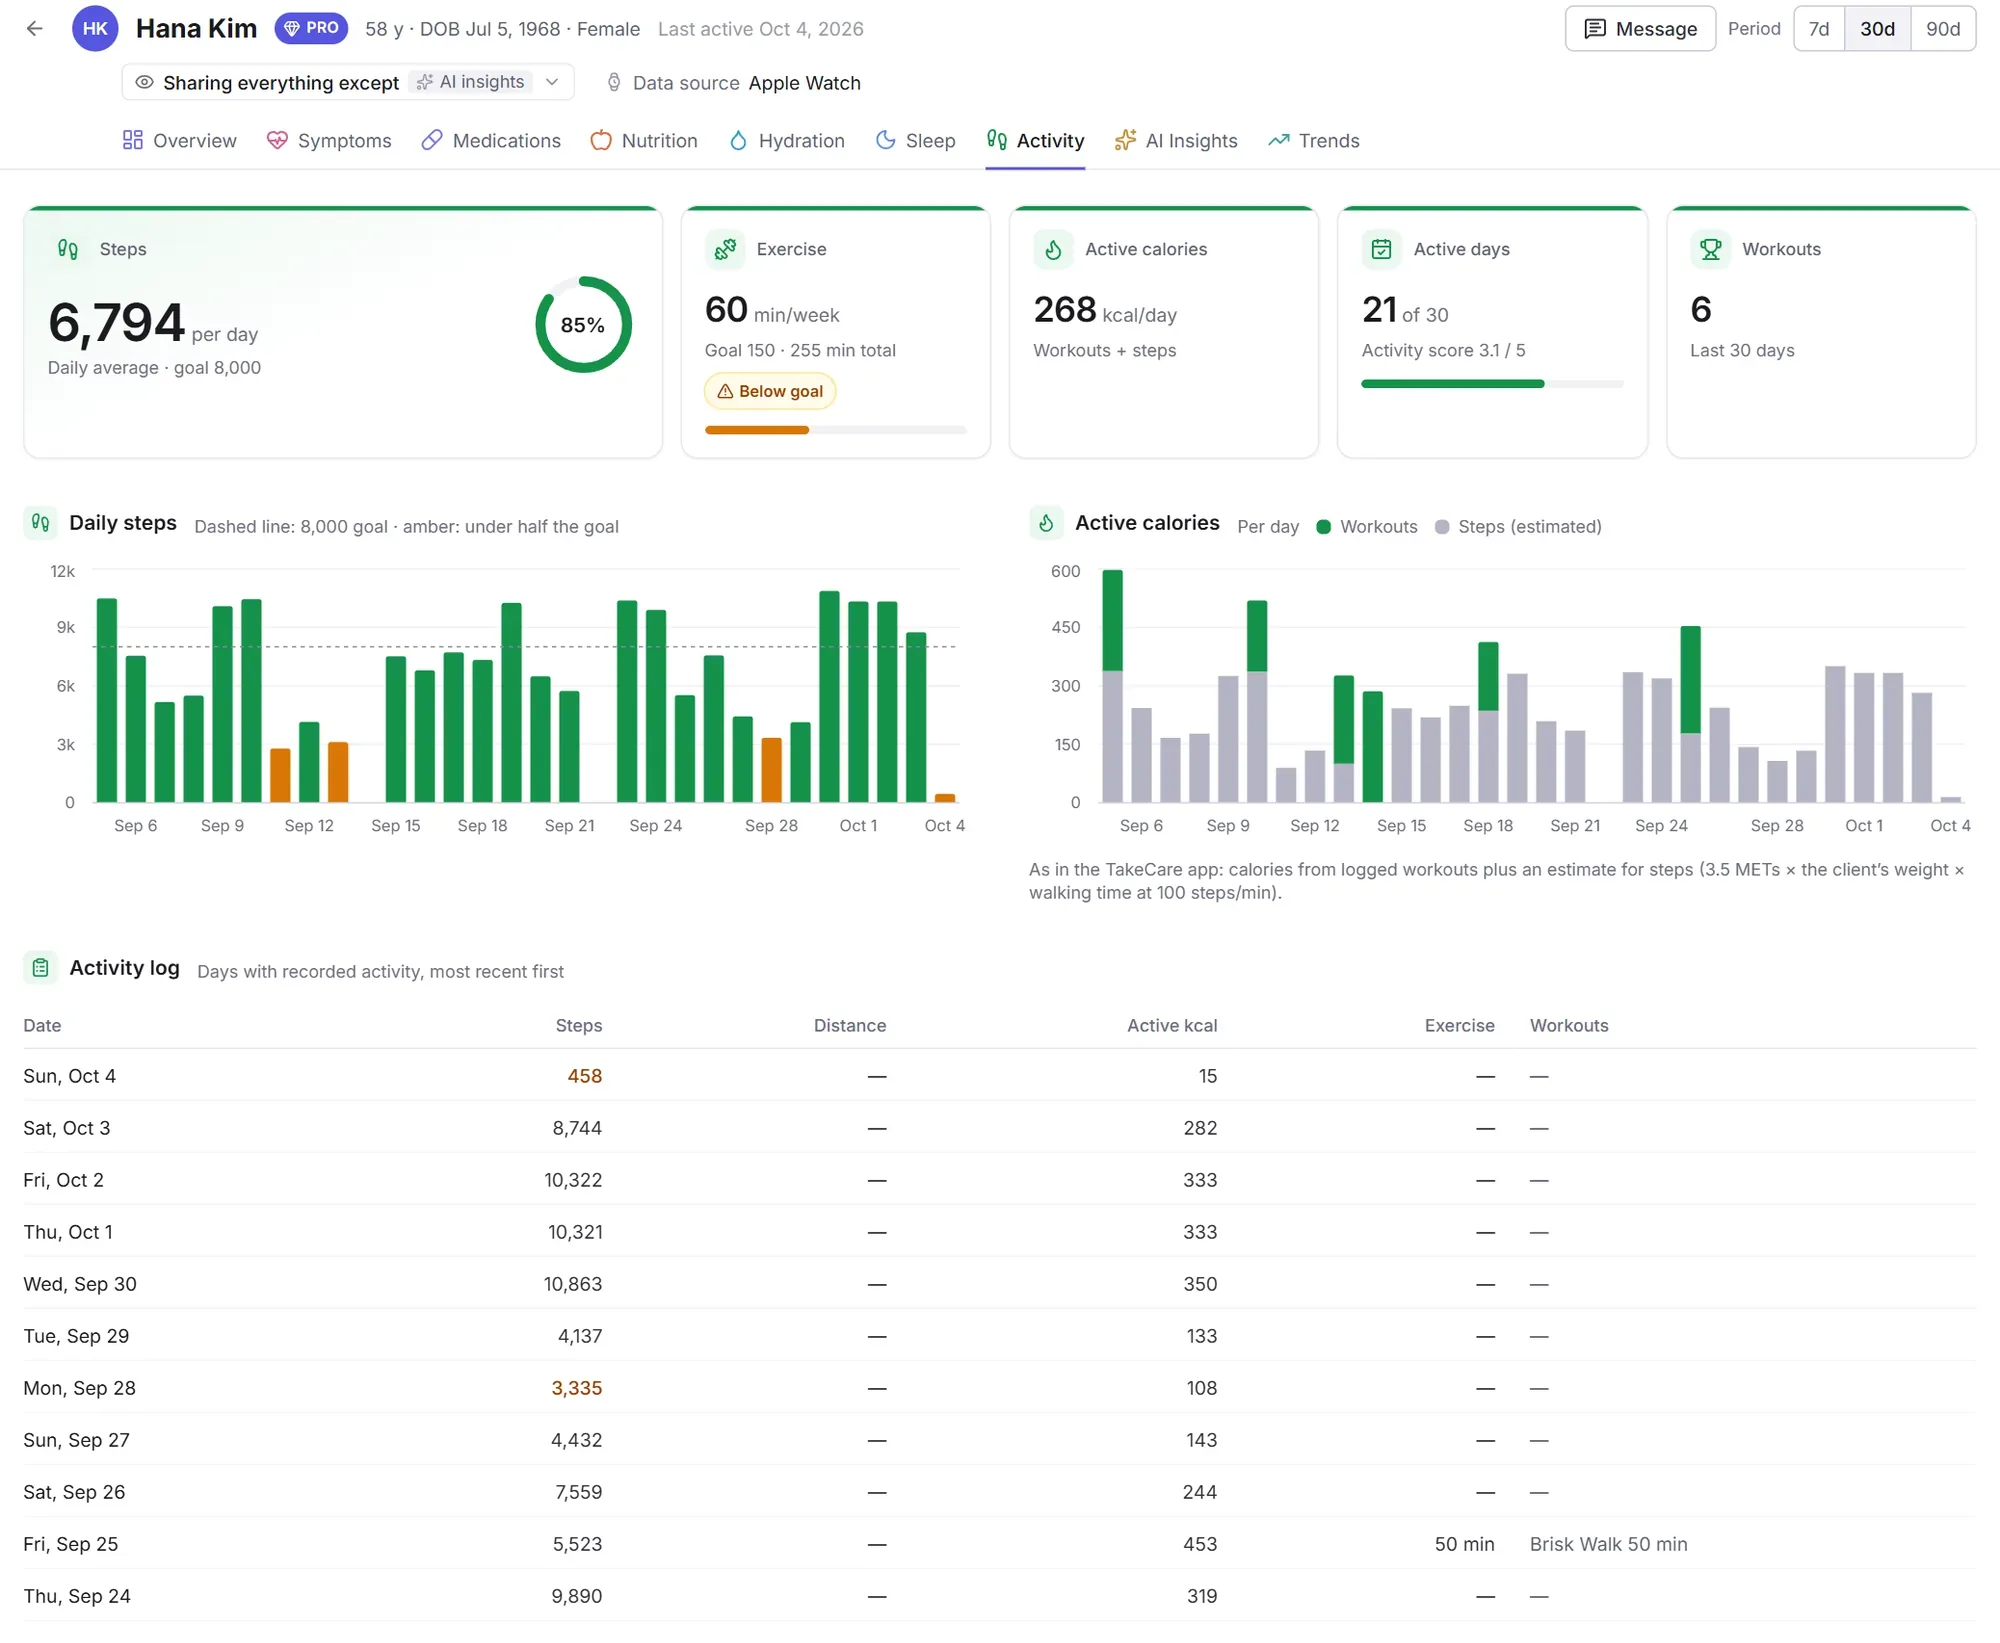Click the tall Sep 6 calories bar
This screenshot has width=2000, height=1643.
pos(1112,686)
